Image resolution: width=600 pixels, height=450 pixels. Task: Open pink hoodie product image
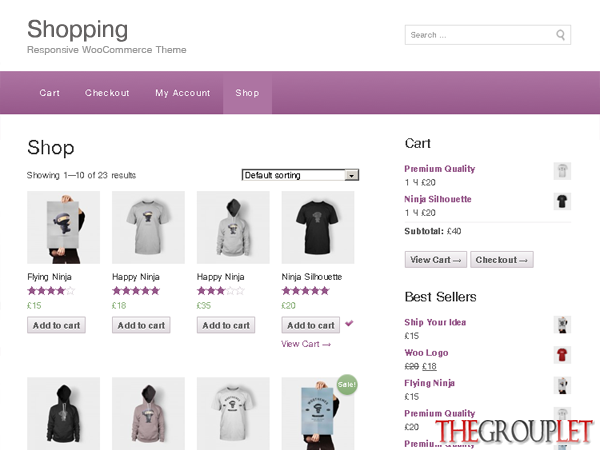click(x=148, y=414)
